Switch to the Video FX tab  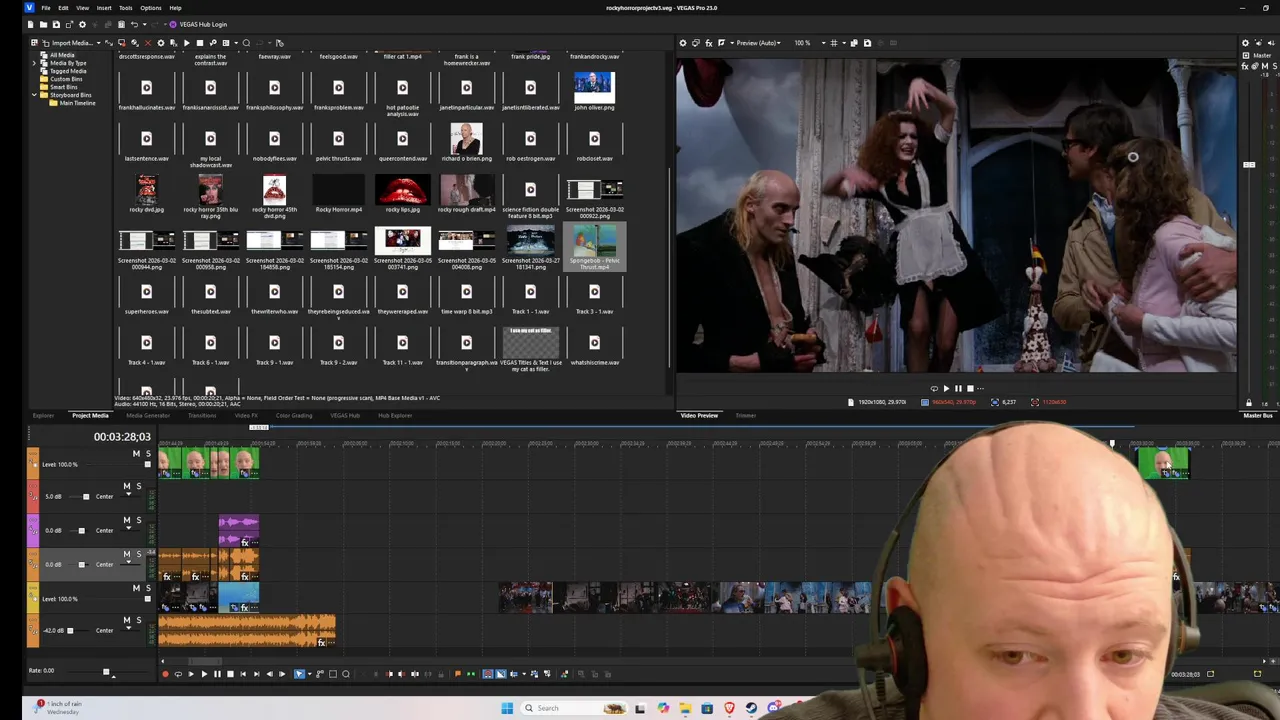pyautogui.click(x=246, y=416)
